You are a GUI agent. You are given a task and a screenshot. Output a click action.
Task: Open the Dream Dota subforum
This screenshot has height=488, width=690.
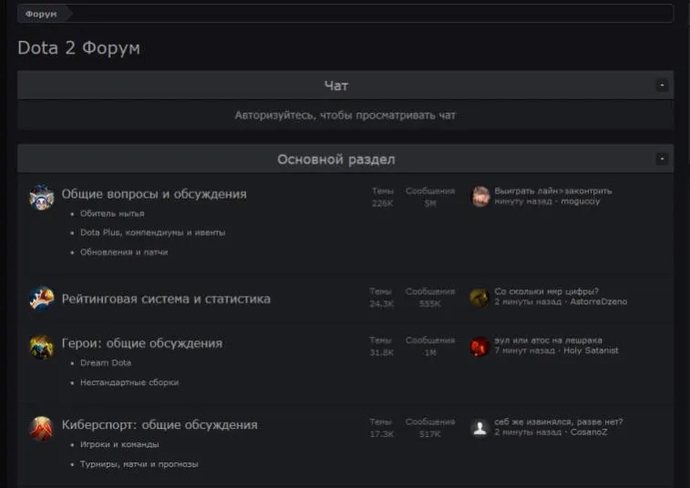coord(106,363)
